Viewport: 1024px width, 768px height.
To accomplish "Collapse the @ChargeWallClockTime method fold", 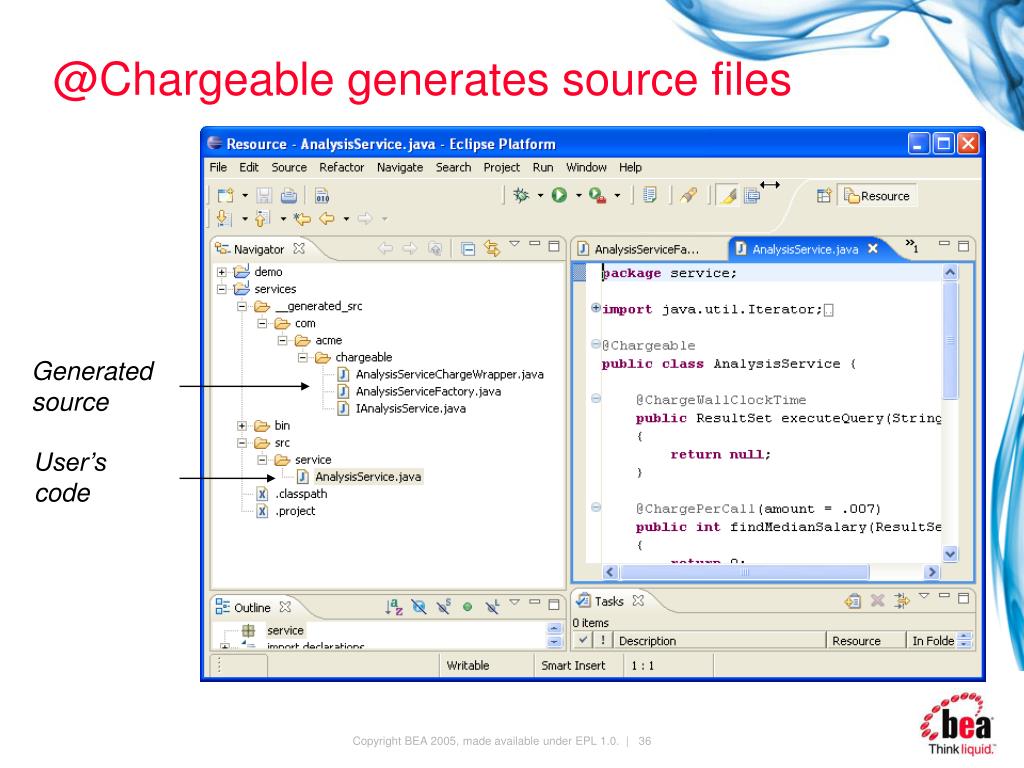I will coord(596,398).
